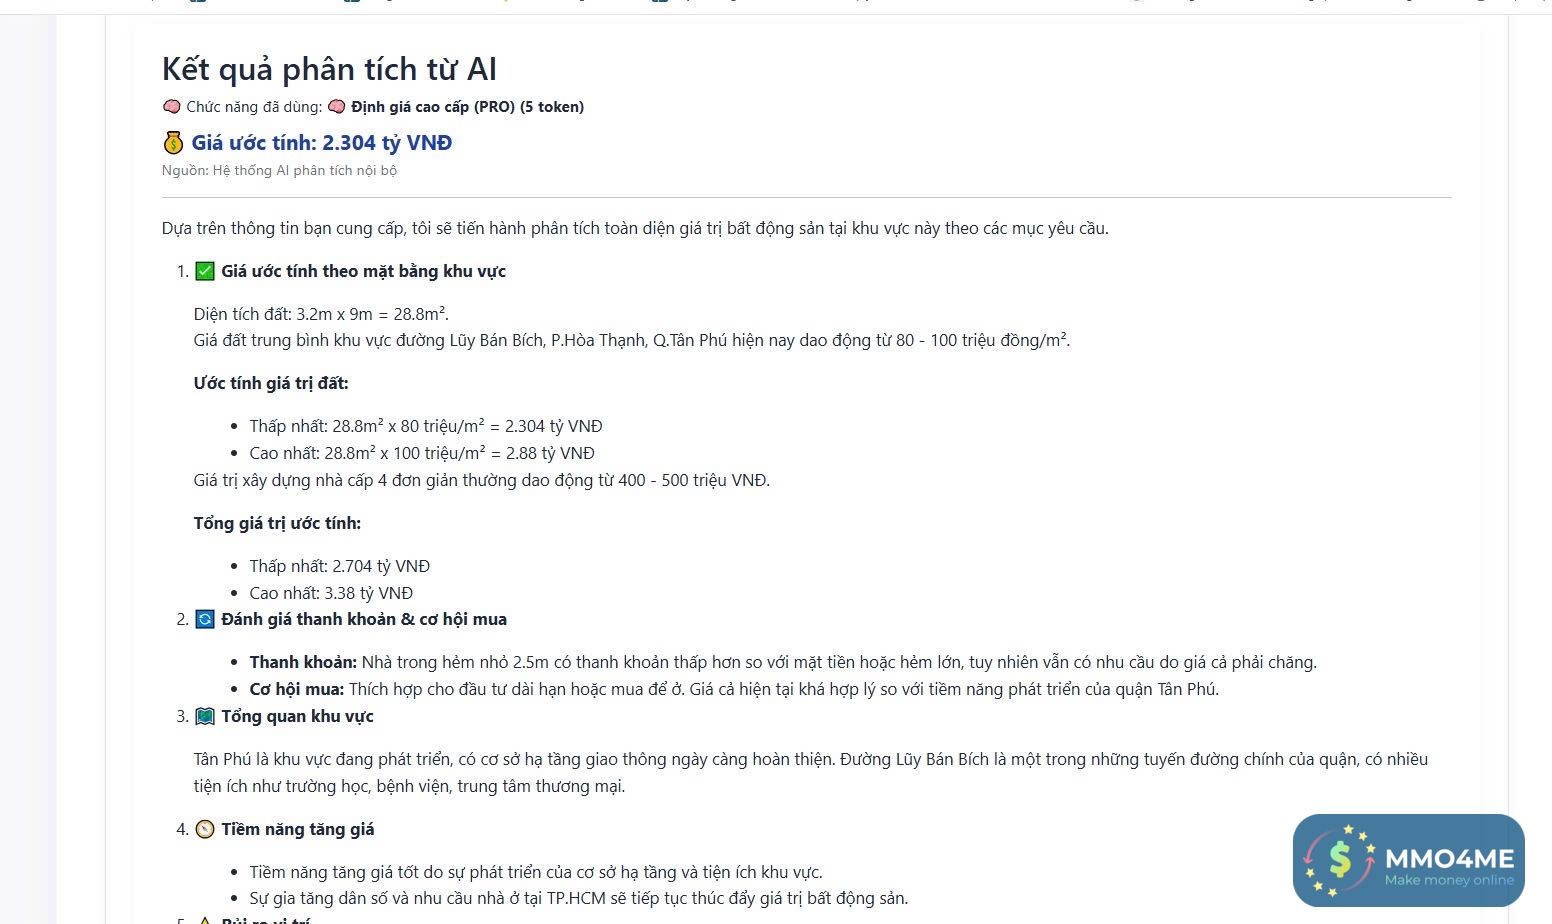Click the blue "Giá ước tính: 2.304 tỷ VNĐ" text
Screen dimensions: 1552x924
pos(322,143)
